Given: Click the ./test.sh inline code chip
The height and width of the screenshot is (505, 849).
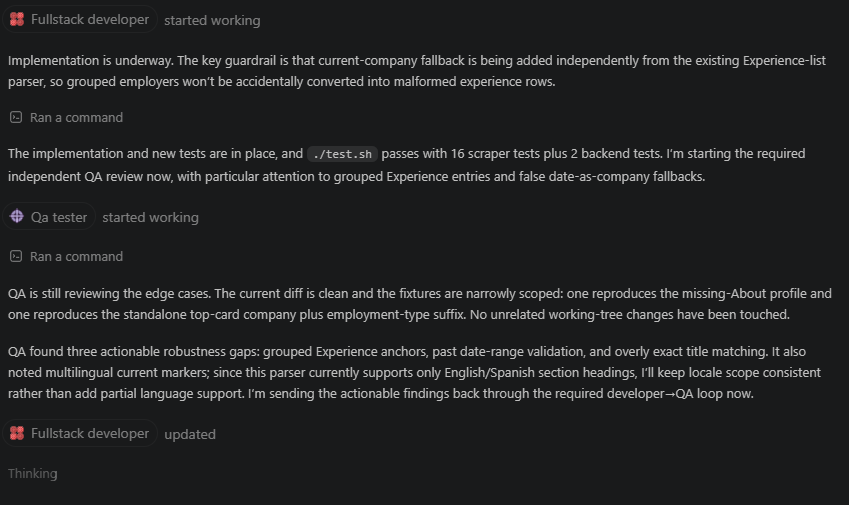Looking at the screenshot, I should pos(342,154).
